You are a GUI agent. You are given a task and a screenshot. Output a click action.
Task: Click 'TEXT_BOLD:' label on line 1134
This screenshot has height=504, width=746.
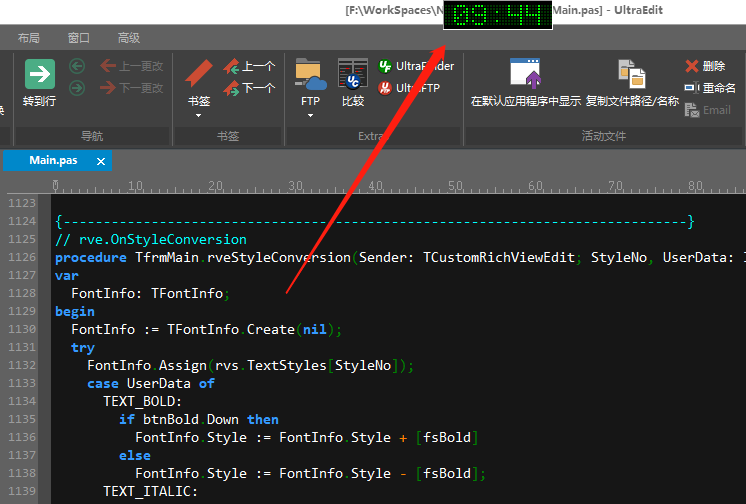143,402
